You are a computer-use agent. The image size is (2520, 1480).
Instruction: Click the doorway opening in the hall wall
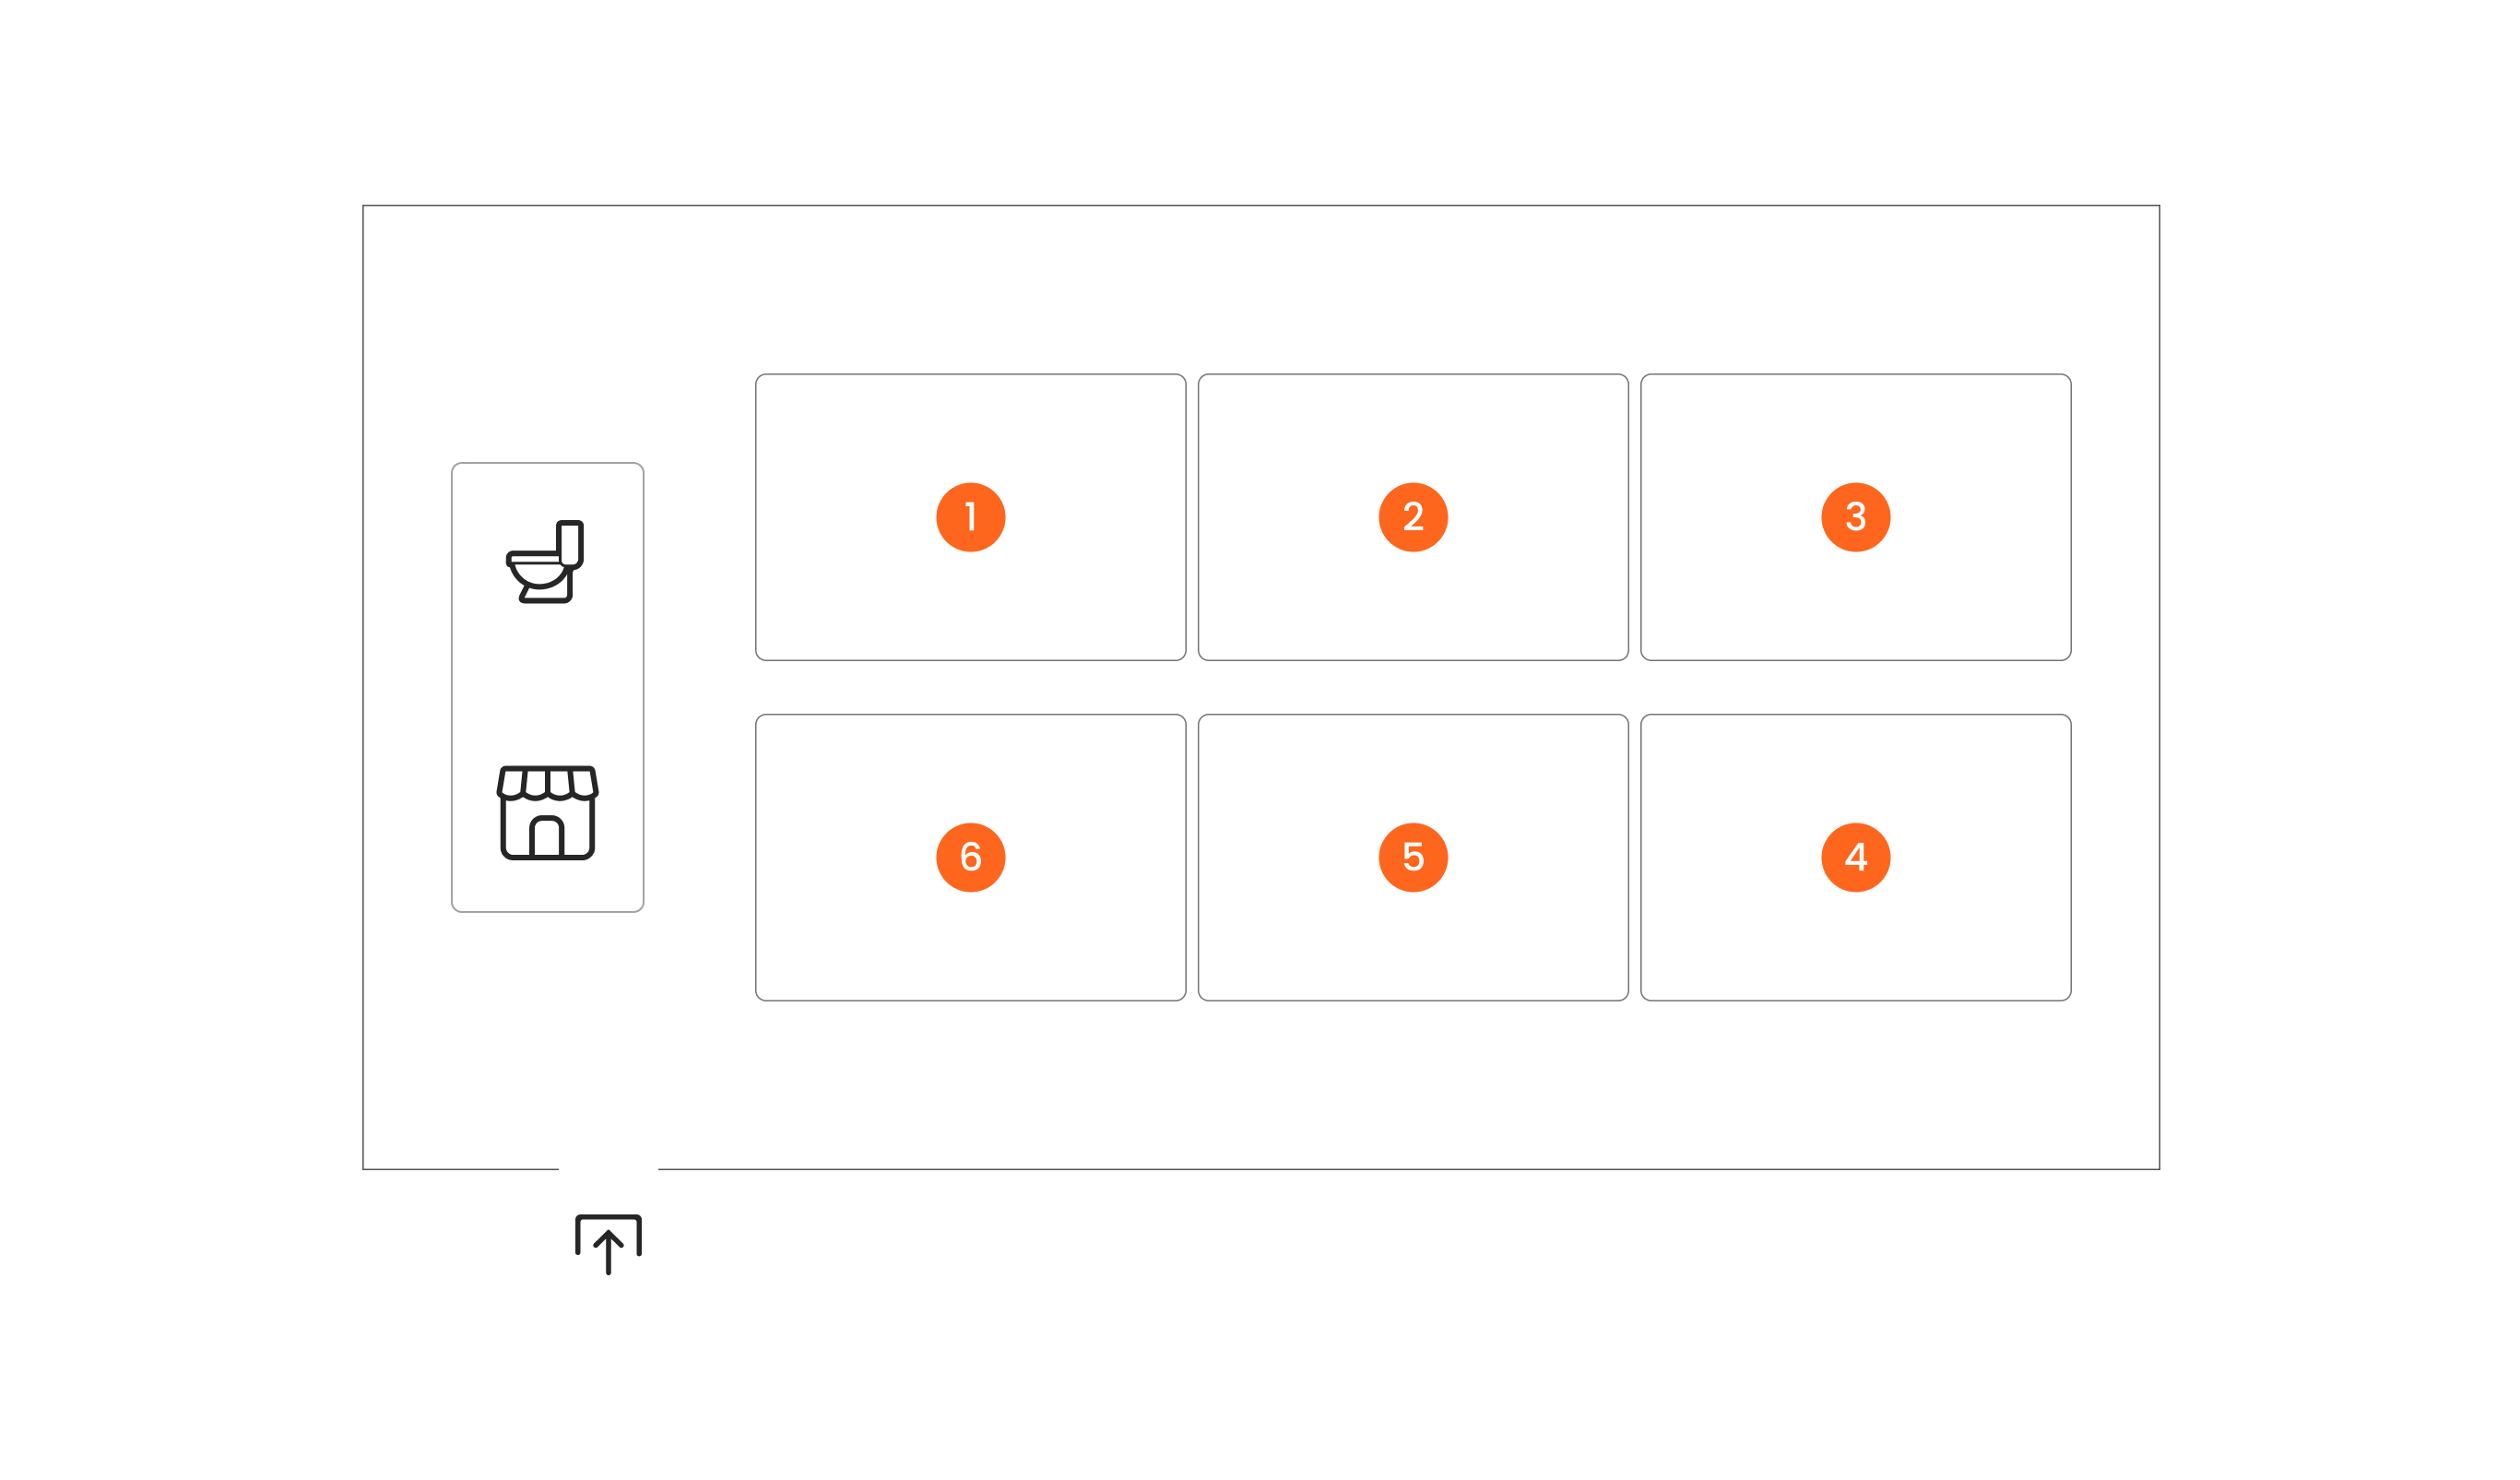(608, 1168)
